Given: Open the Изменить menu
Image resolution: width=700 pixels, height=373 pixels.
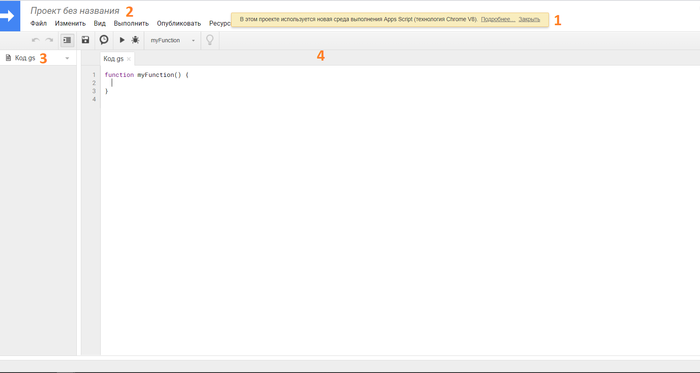Looking at the screenshot, I should click(x=70, y=23).
